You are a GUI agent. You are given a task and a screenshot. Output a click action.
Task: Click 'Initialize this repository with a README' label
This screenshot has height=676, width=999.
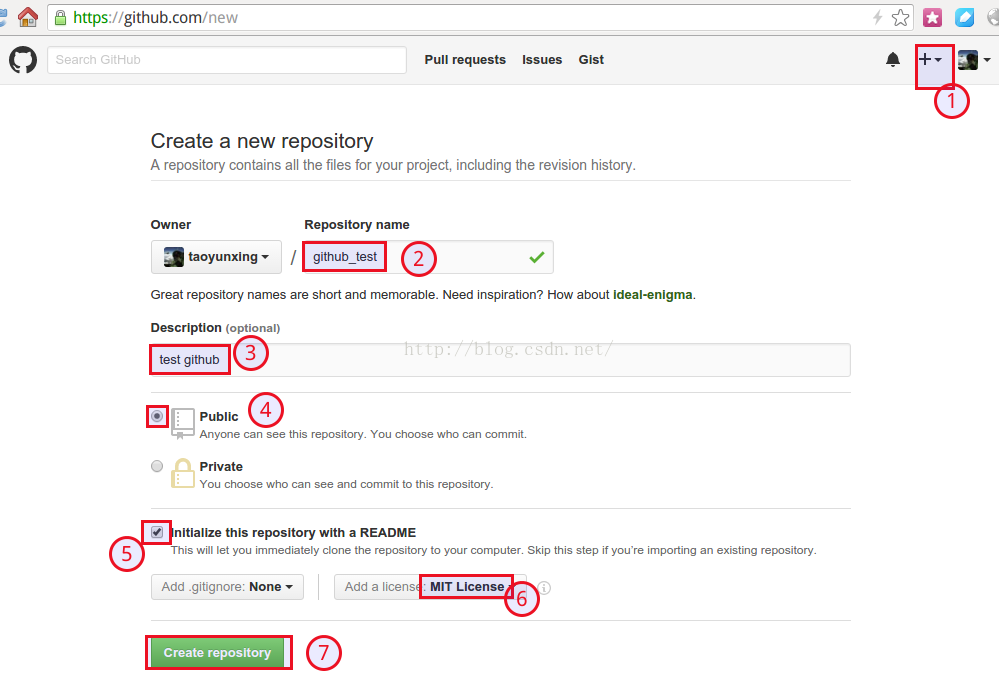coord(293,533)
